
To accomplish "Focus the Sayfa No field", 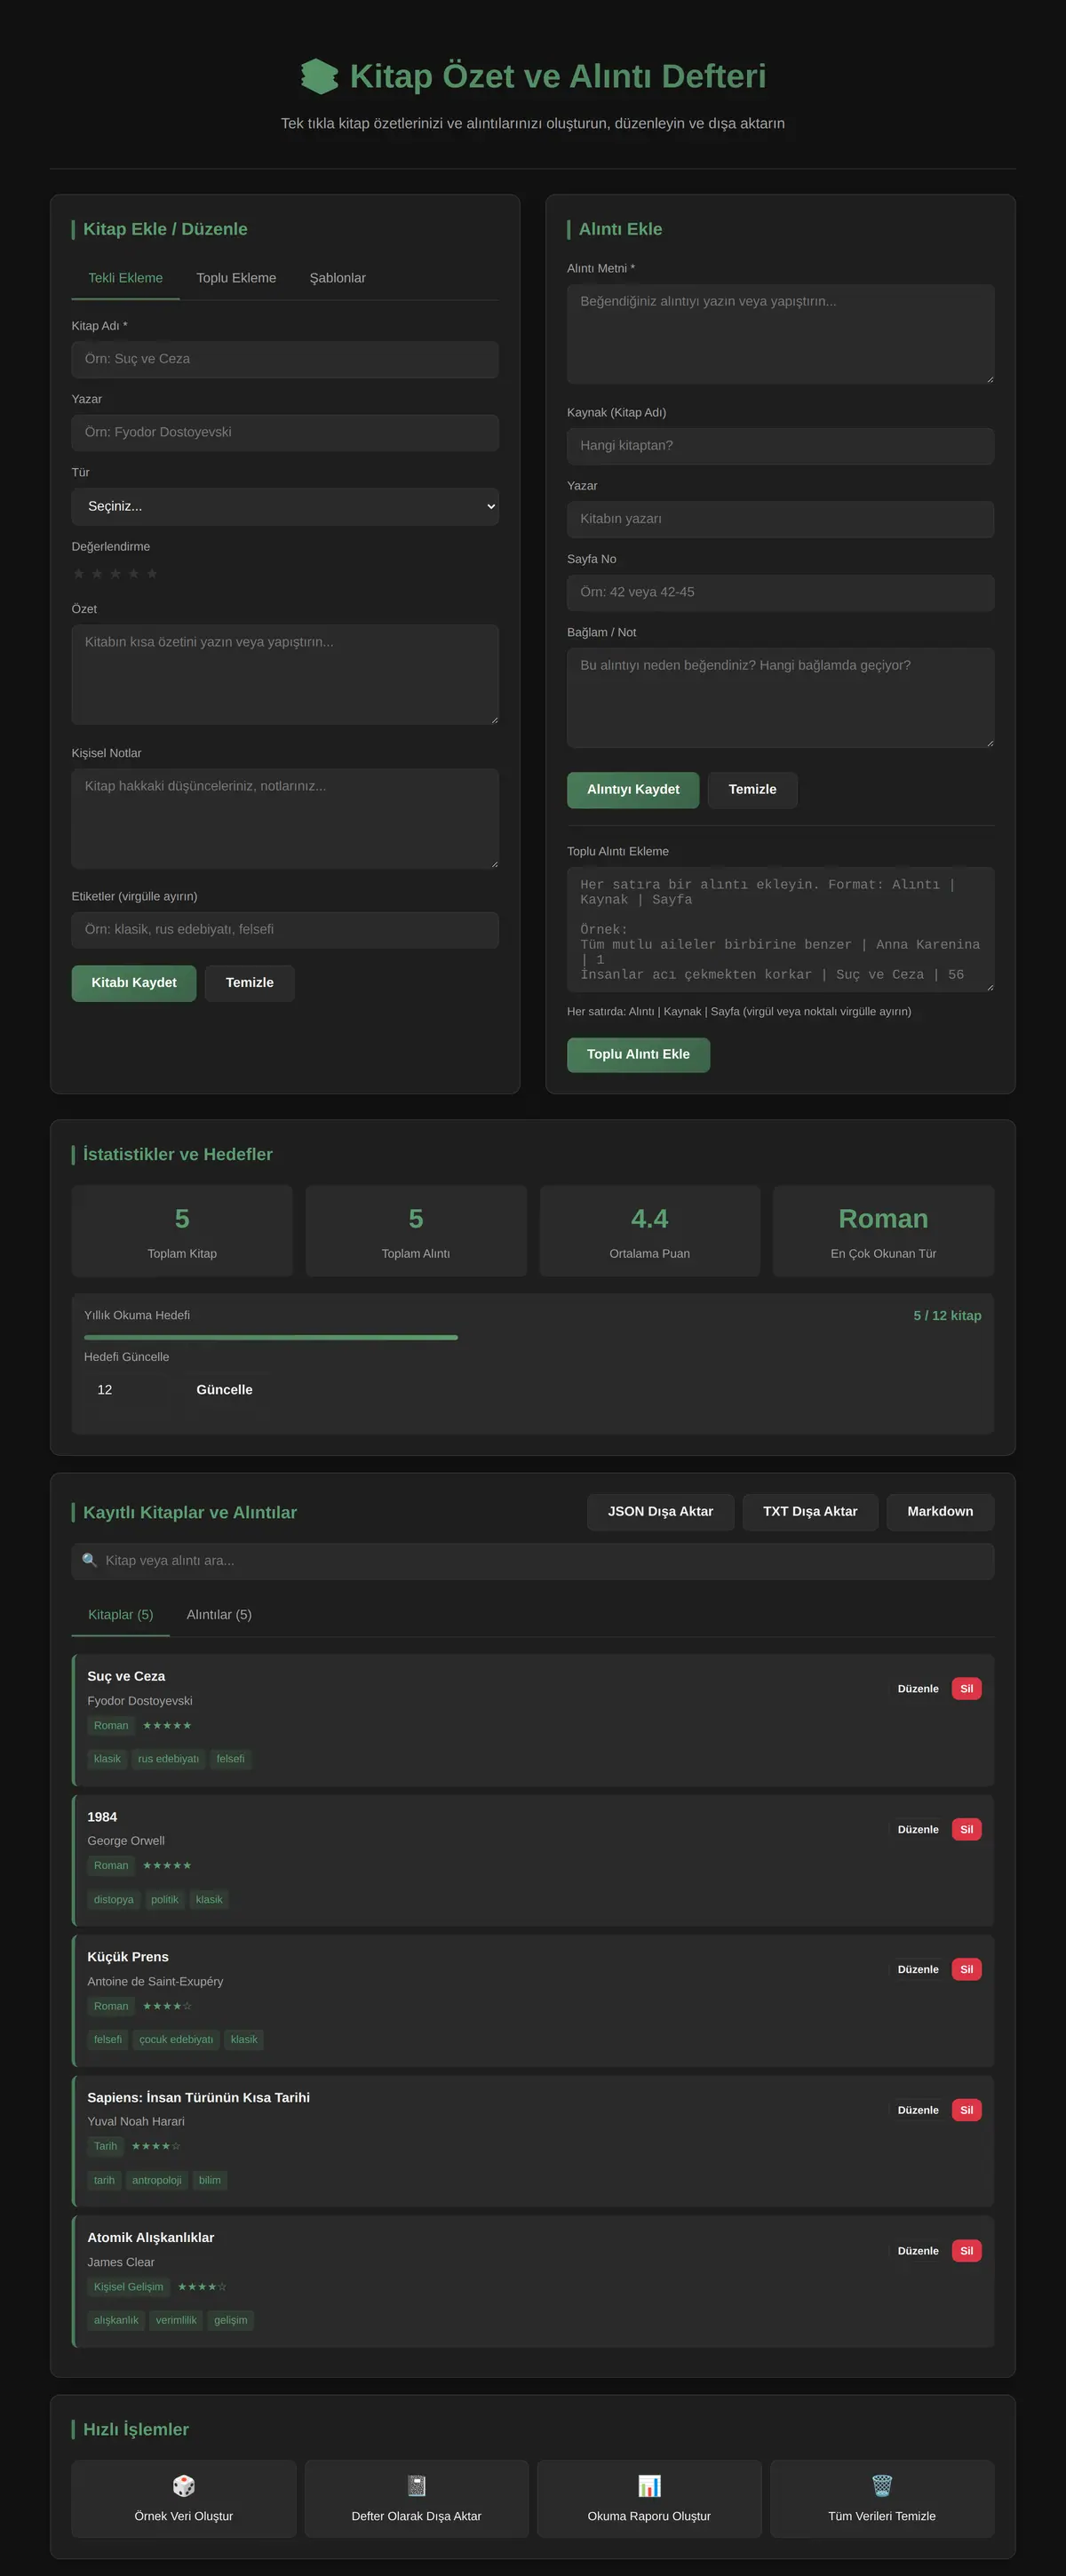I will point(781,592).
